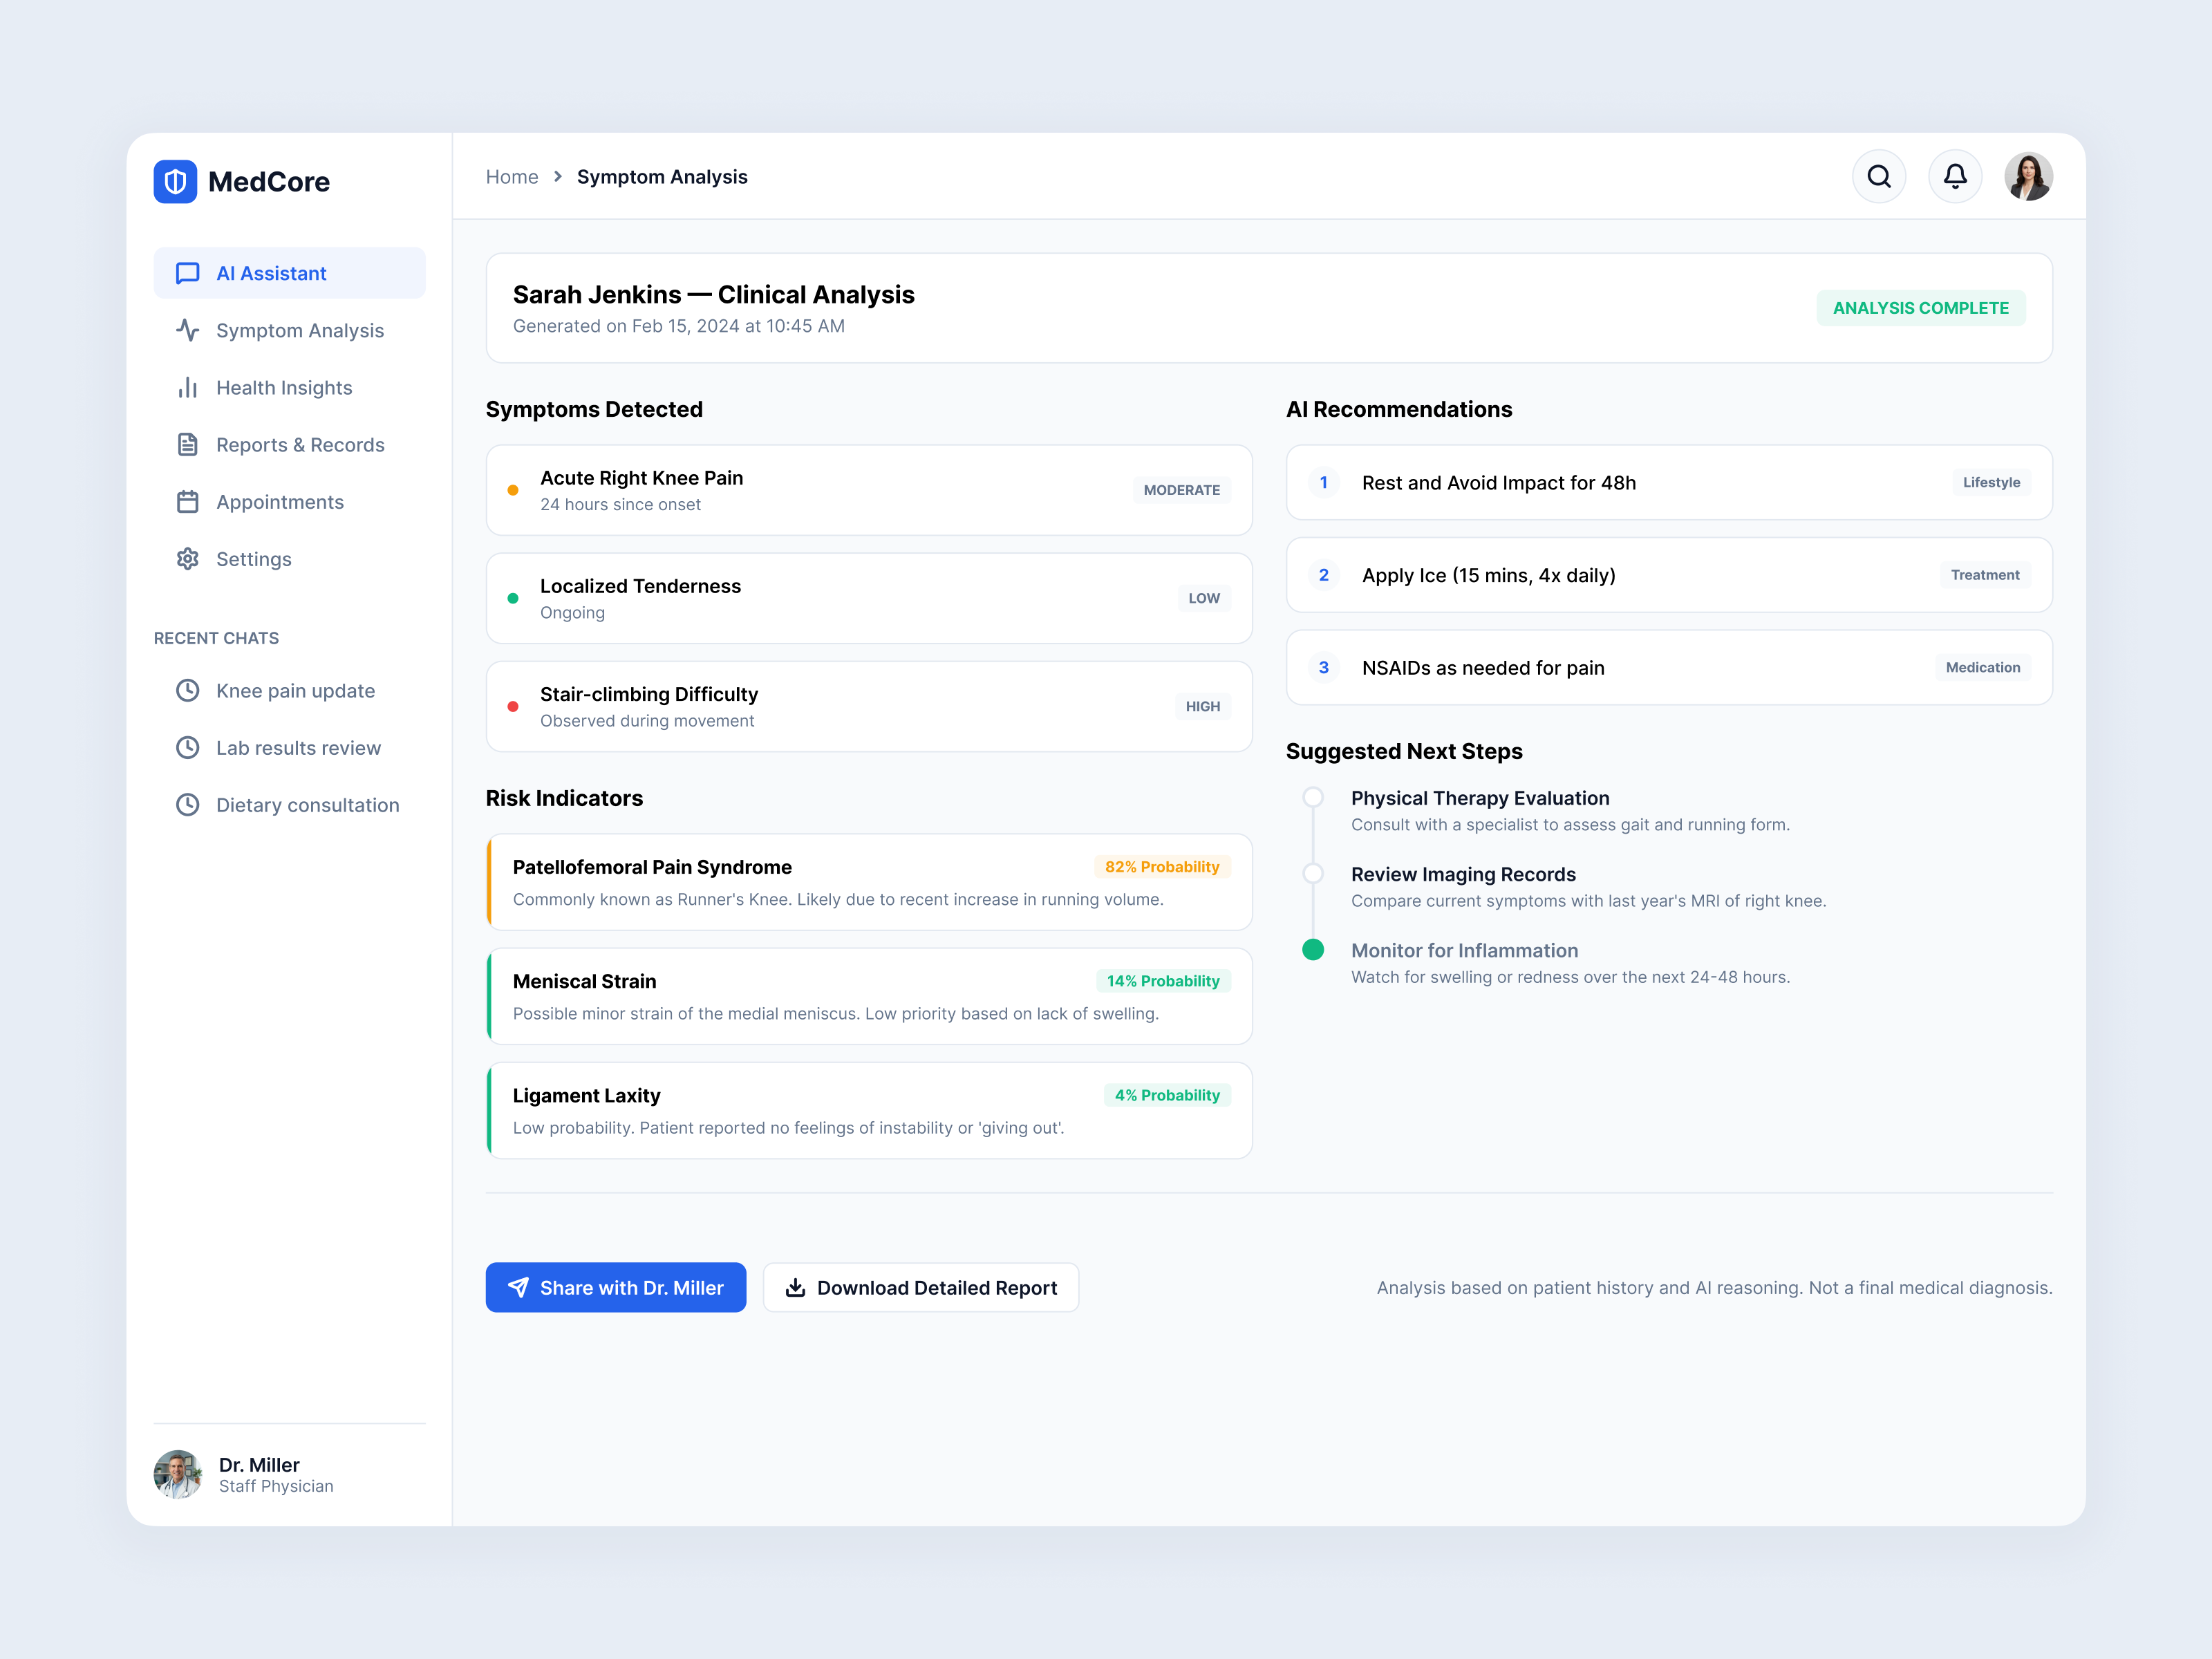Click the 82% Probability badge
Viewport: 2212px width, 1659px height.
pyautogui.click(x=1162, y=867)
